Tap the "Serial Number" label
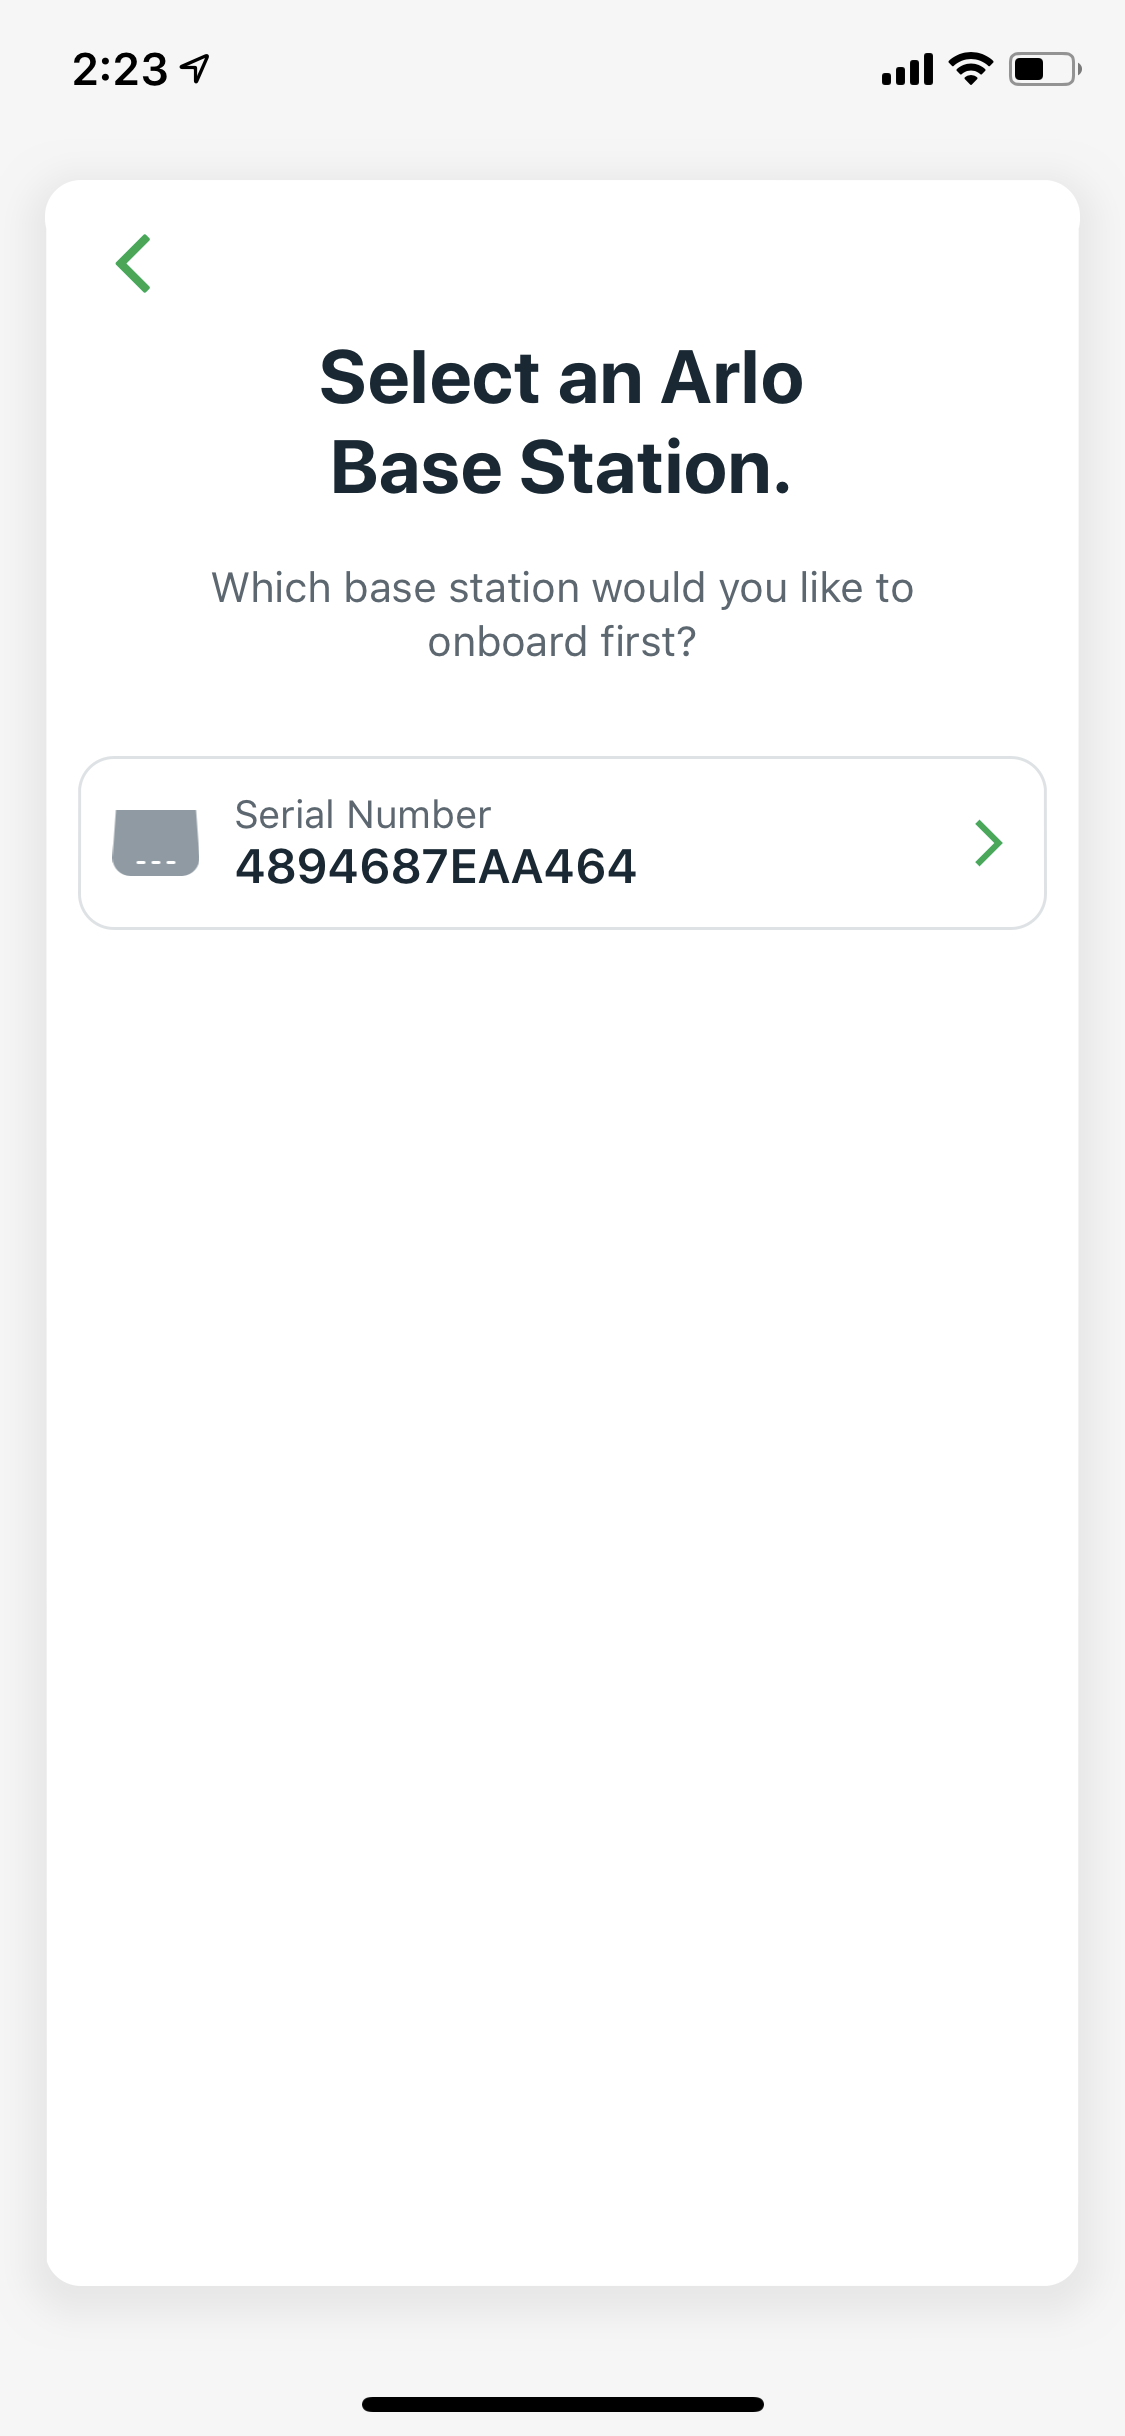Image resolution: width=1125 pixels, height=2436 pixels. tap(362, 815)
